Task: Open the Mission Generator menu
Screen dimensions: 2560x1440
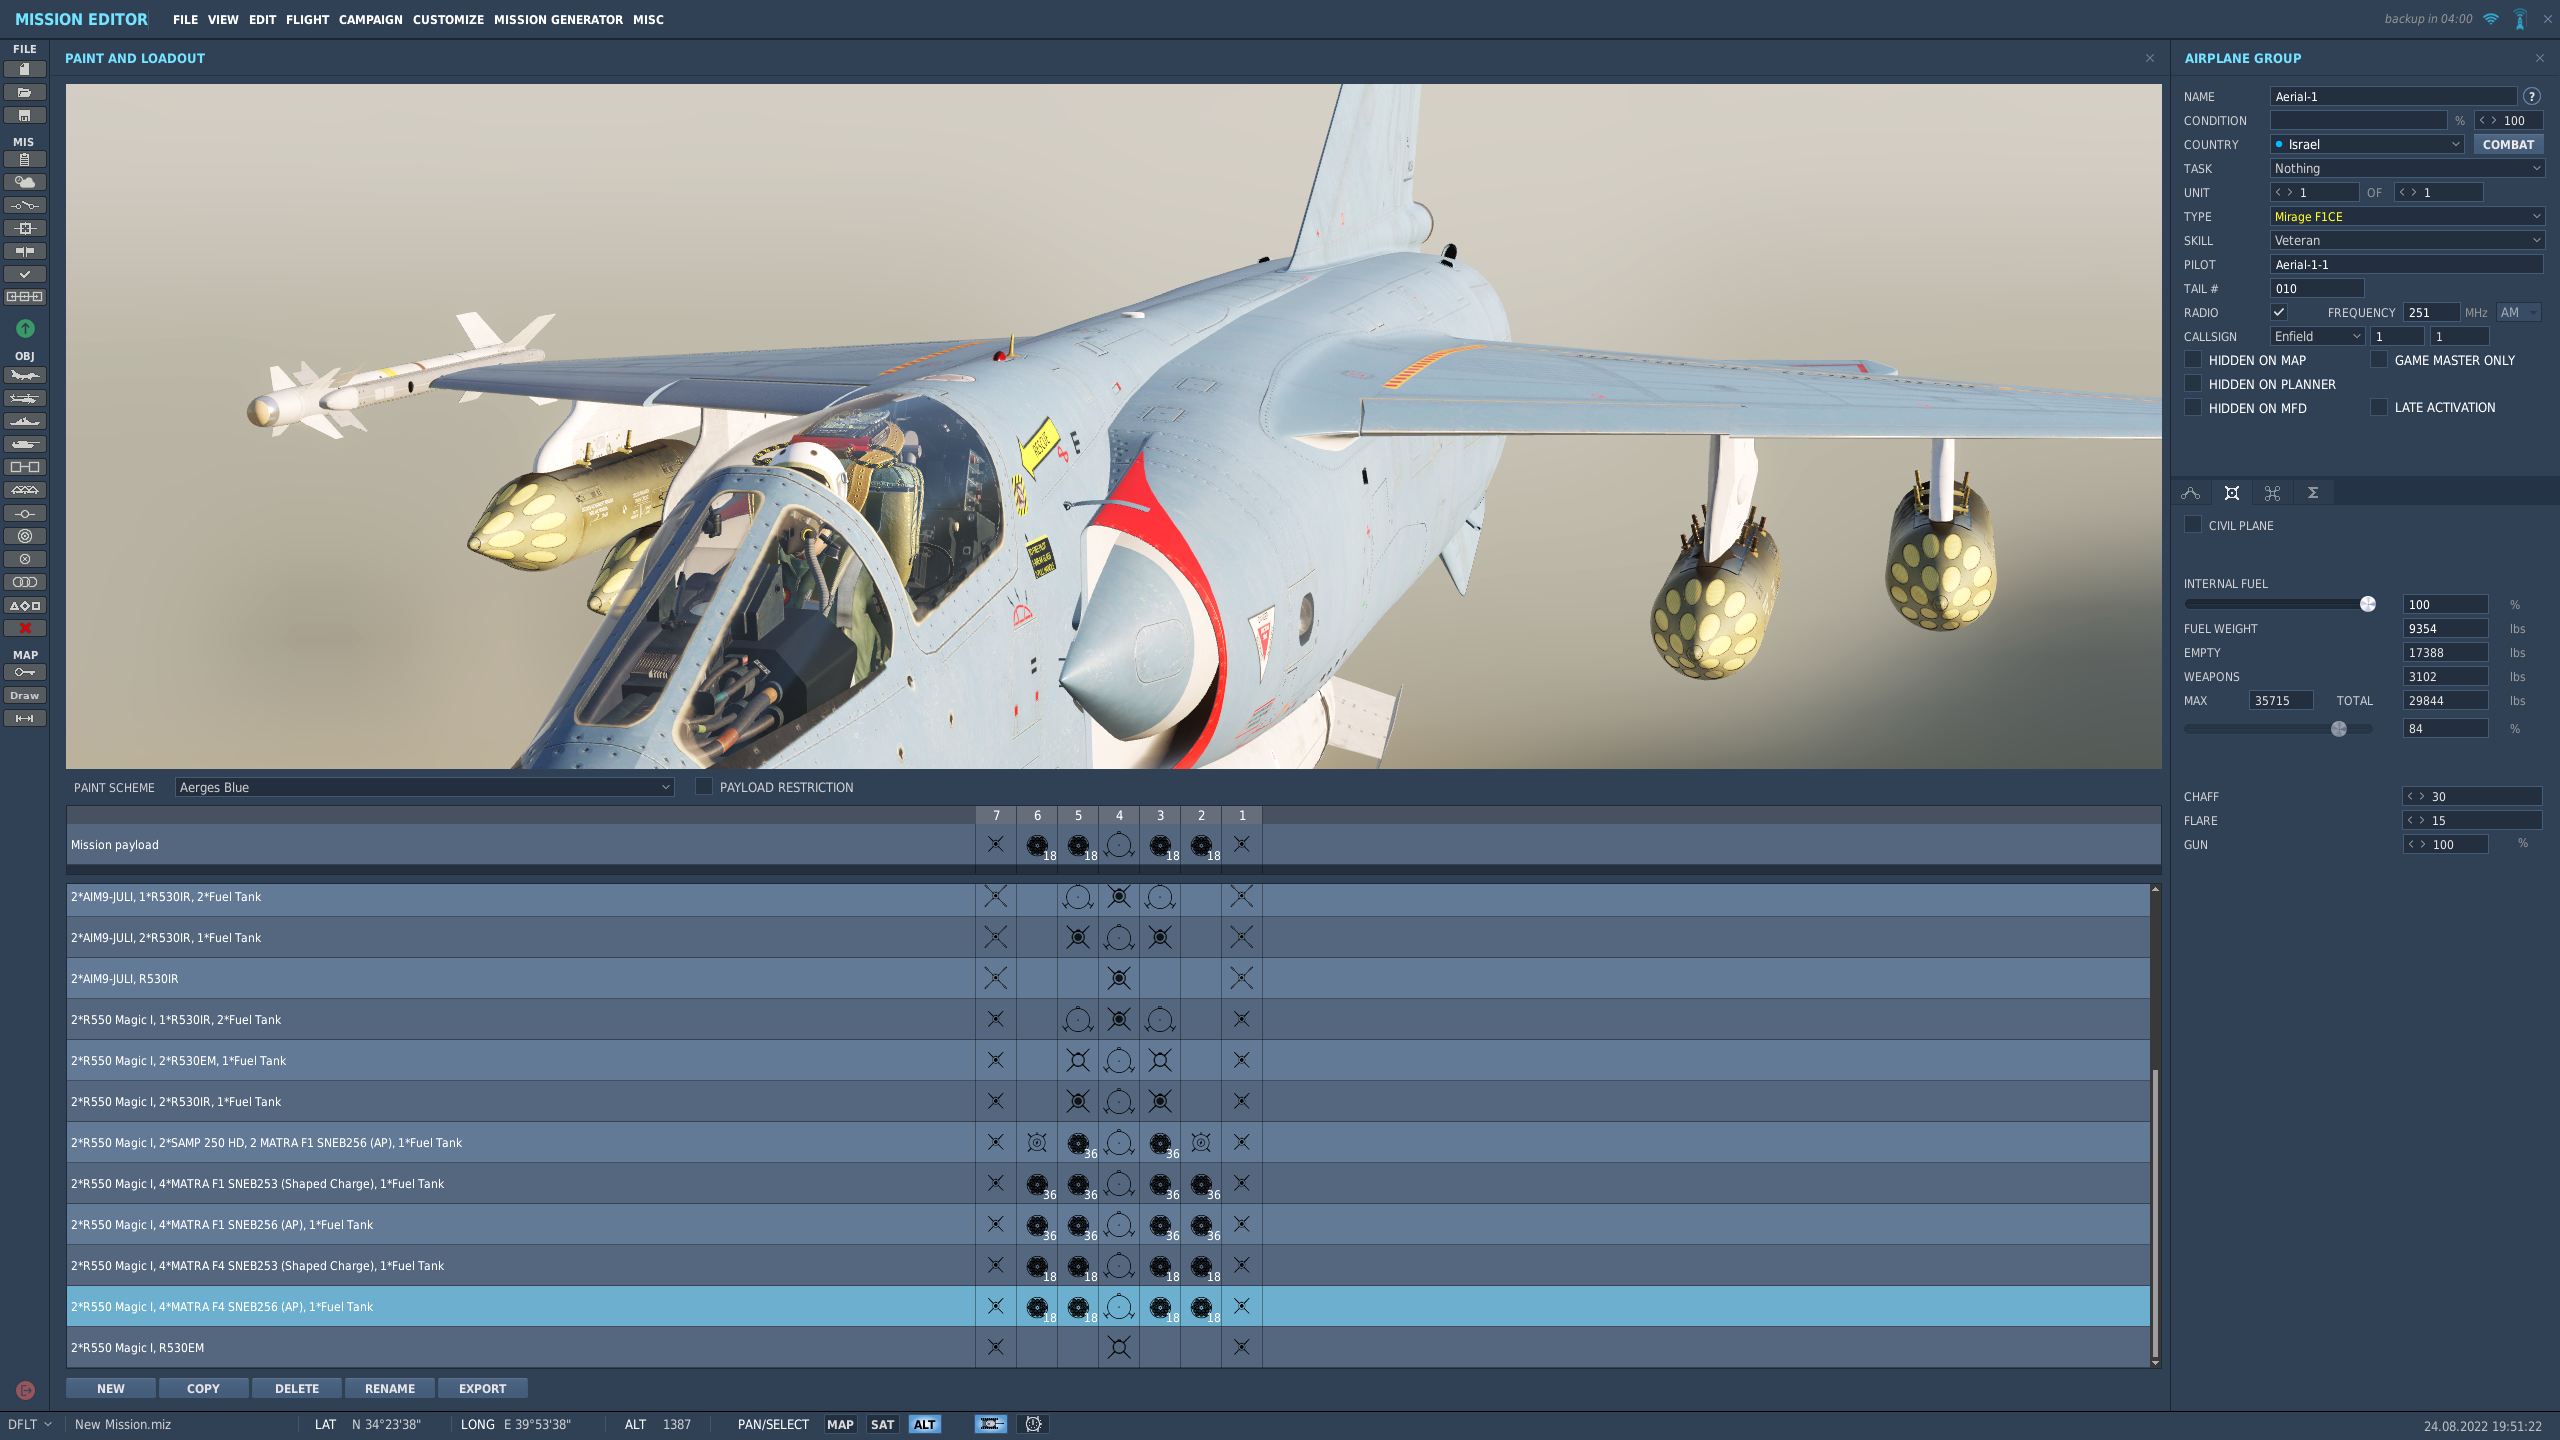Action: 558,19
